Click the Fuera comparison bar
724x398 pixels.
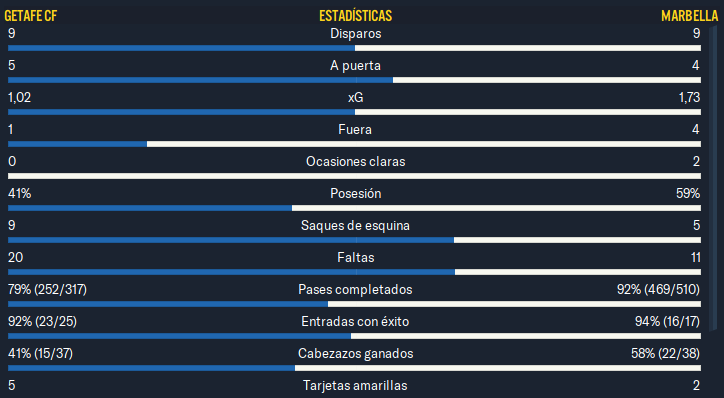[354, 144]
